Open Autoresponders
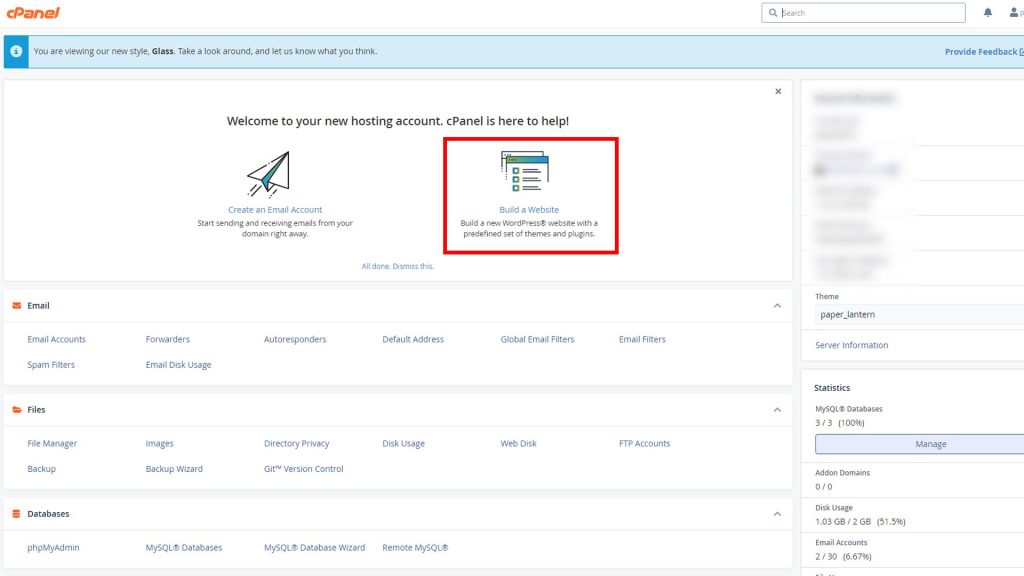1024x576 pixels. [295, 340]
